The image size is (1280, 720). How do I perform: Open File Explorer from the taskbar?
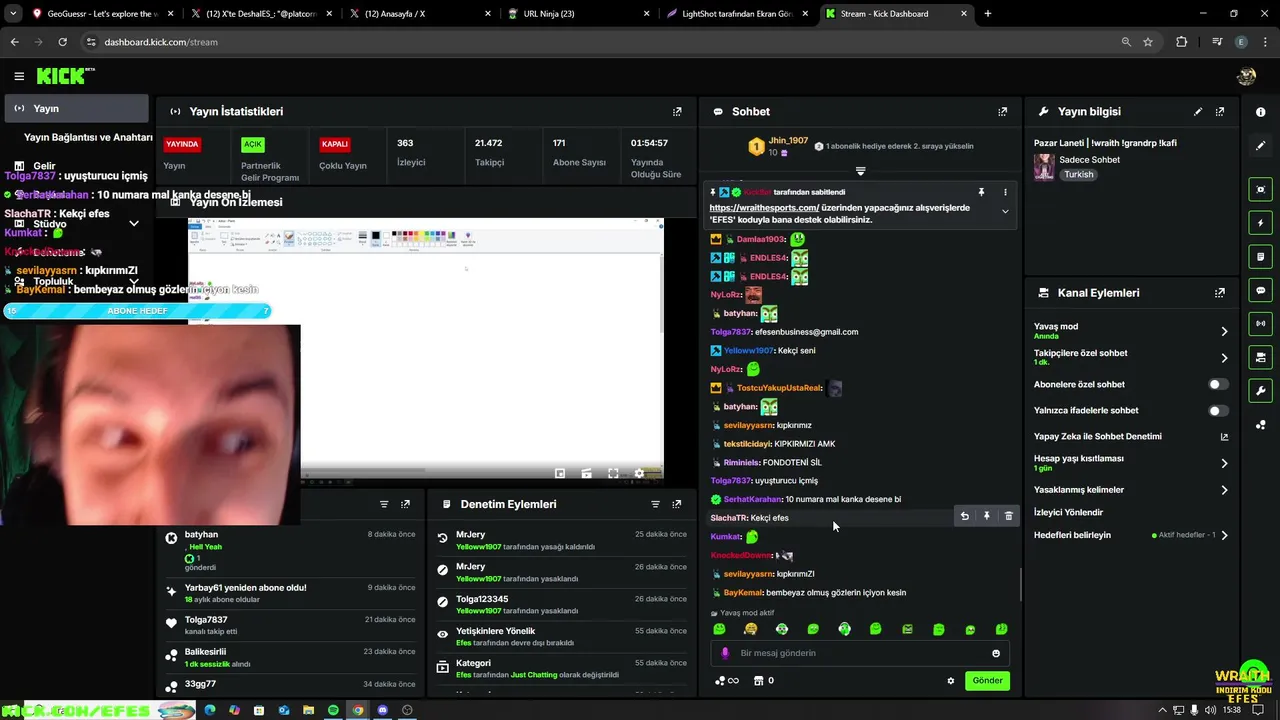(x=308, y=710)
